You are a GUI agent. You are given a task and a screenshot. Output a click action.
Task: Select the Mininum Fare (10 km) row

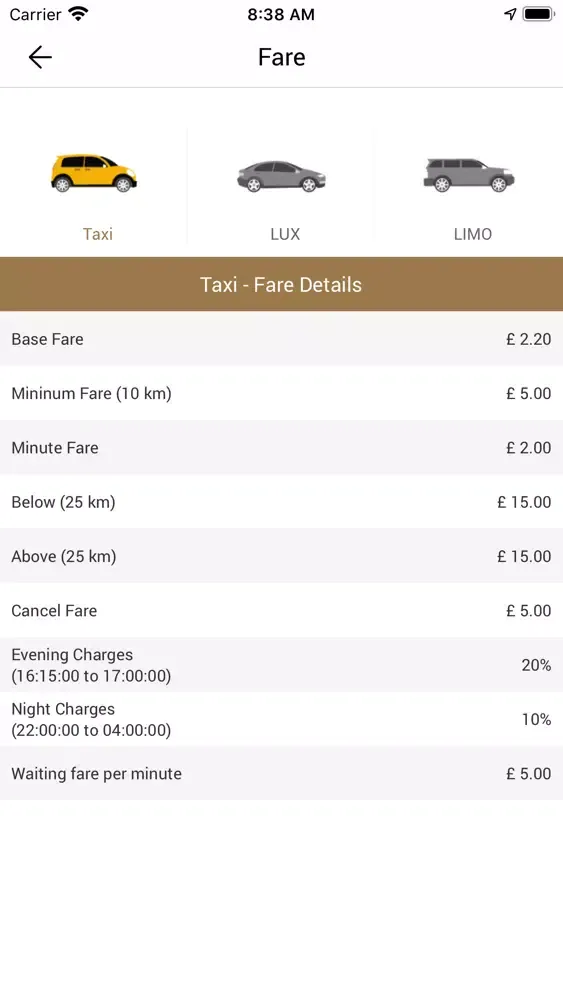coord(281,393)
